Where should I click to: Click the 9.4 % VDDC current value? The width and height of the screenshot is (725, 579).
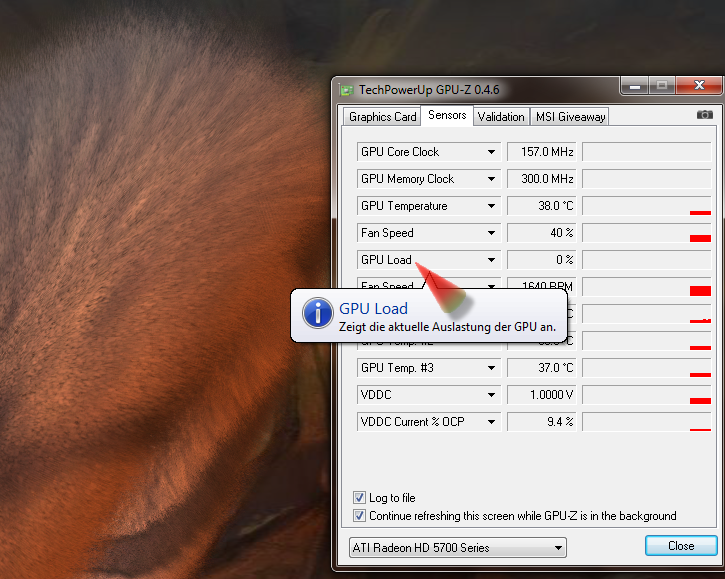[541, 422]
